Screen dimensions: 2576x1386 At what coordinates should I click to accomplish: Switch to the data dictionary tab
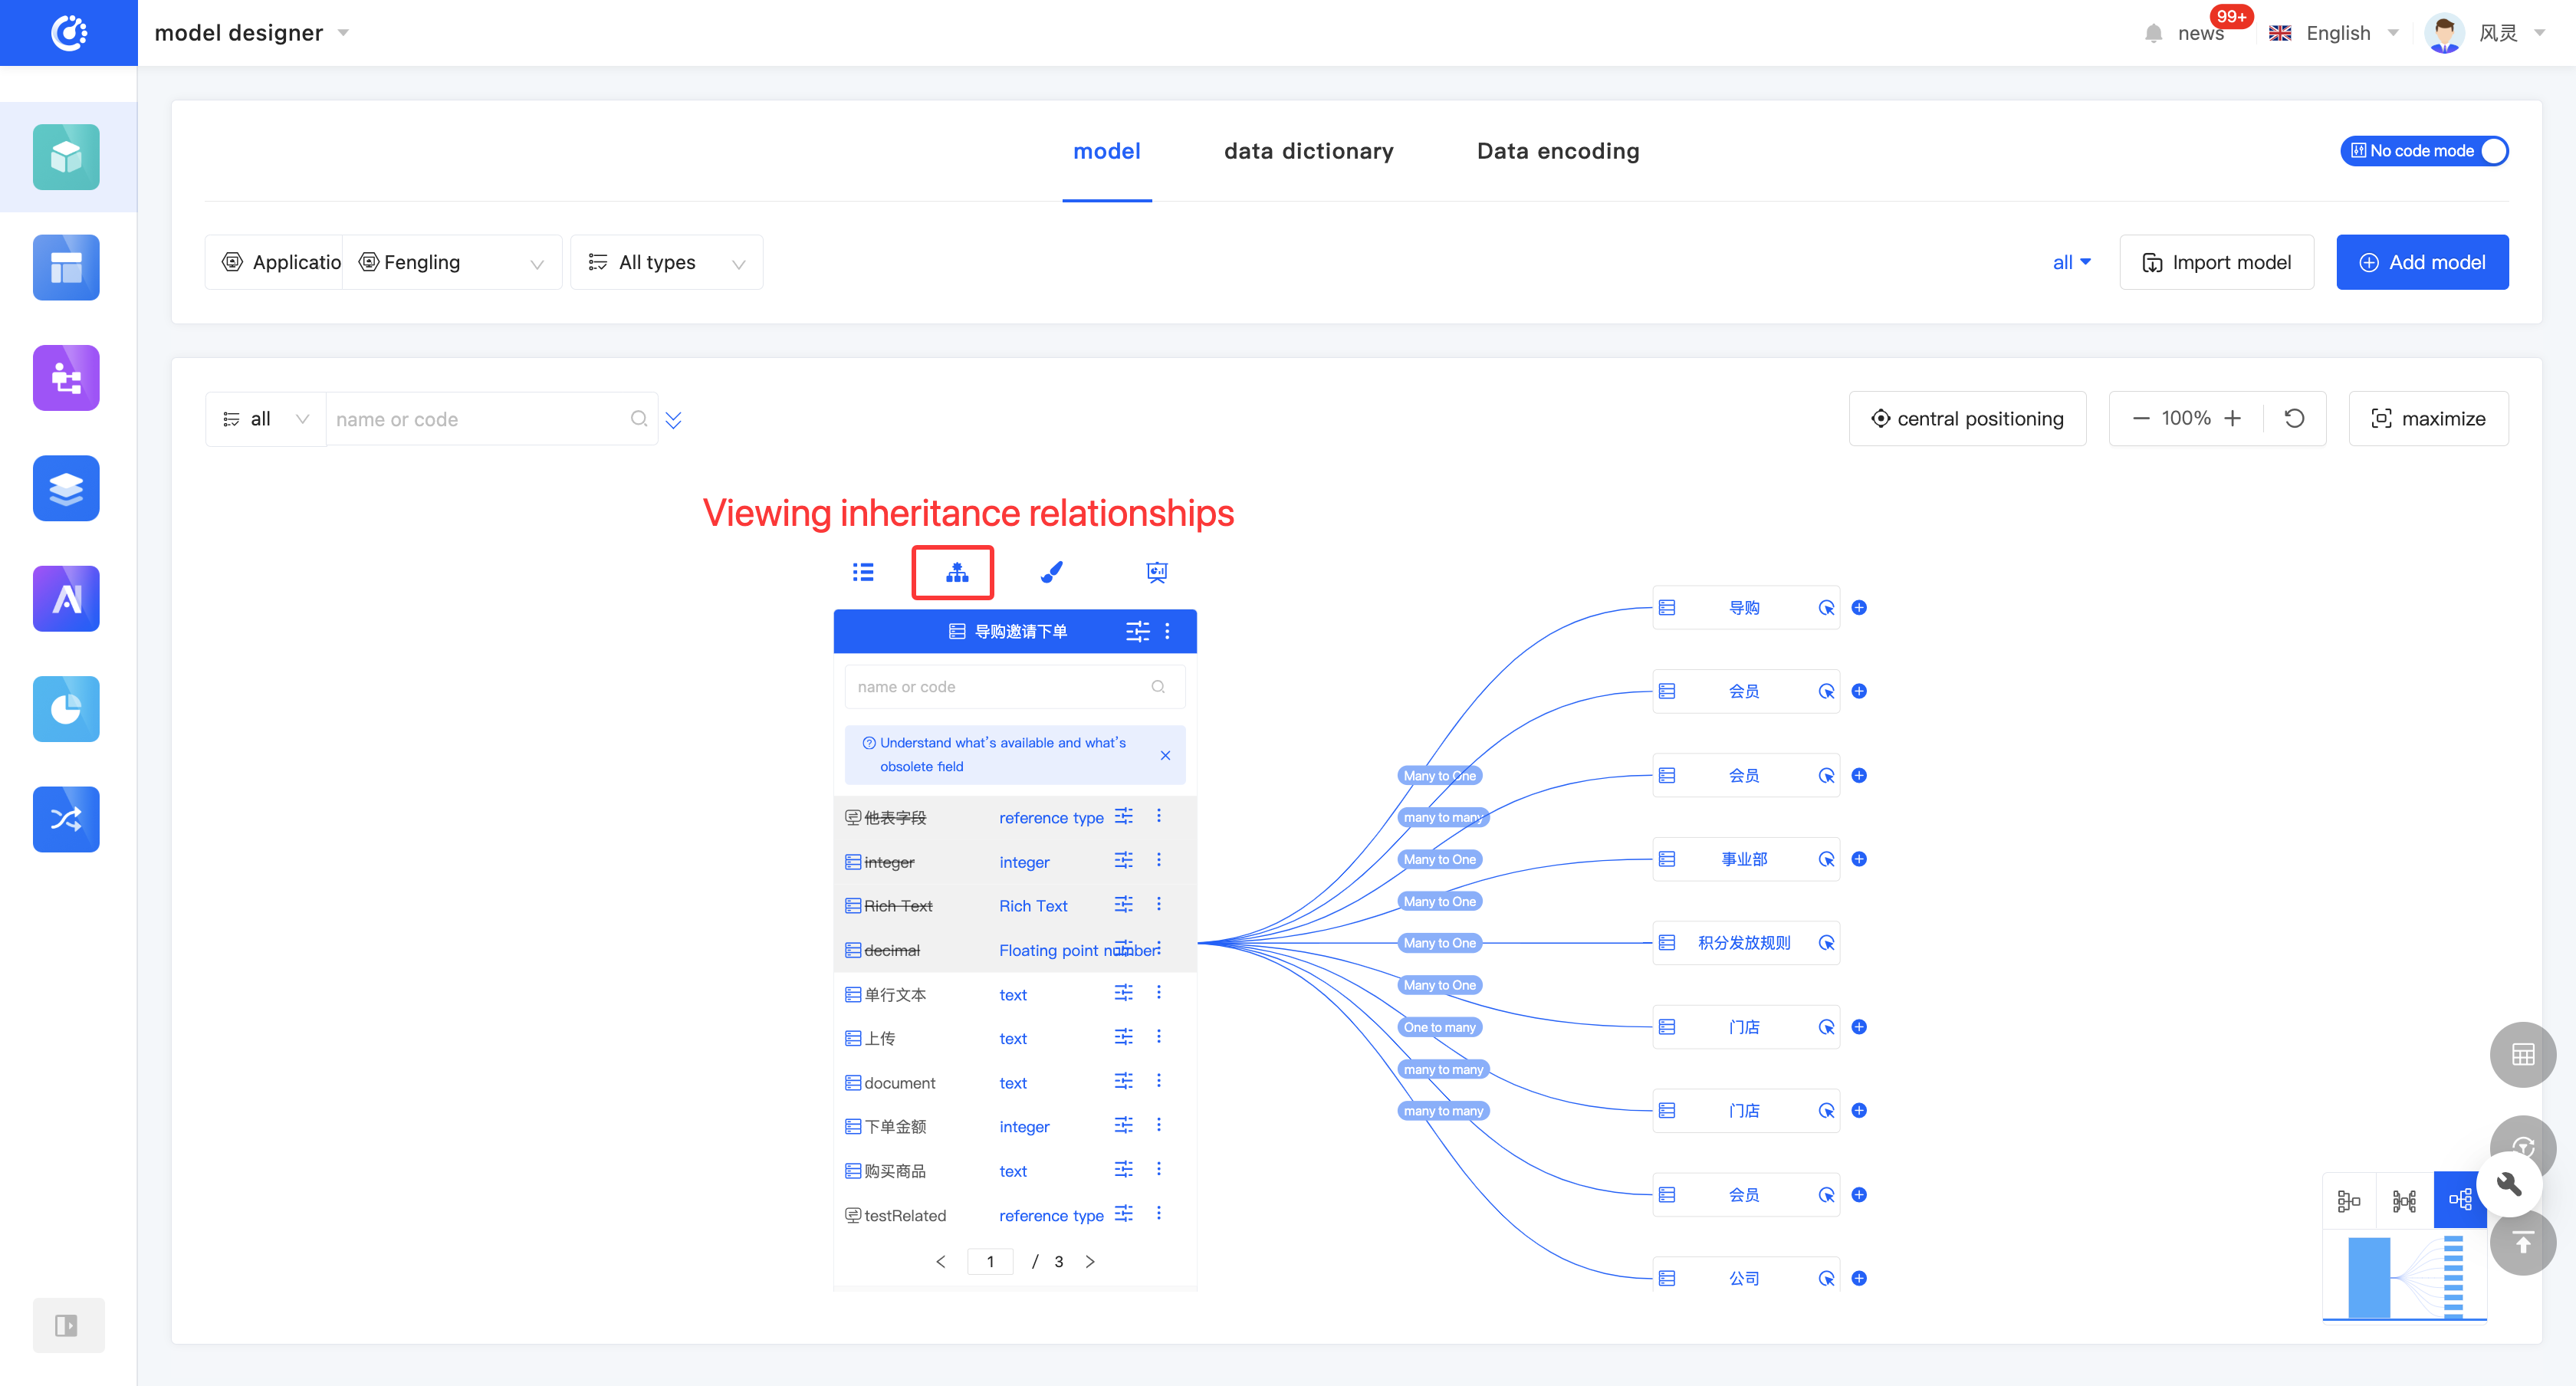(1308, 151)
